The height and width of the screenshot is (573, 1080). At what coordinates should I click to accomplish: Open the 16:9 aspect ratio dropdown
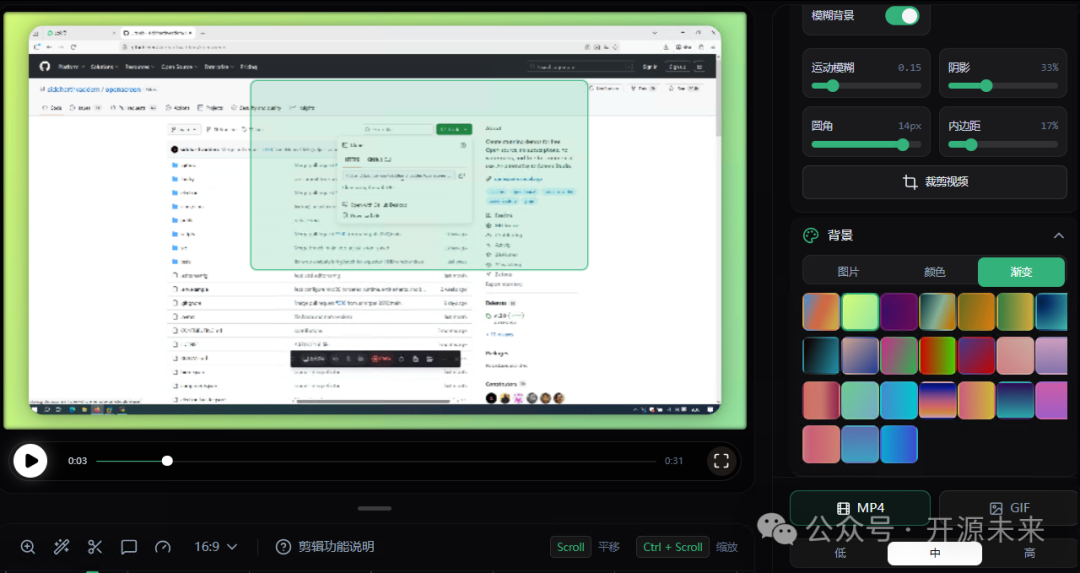216,547
